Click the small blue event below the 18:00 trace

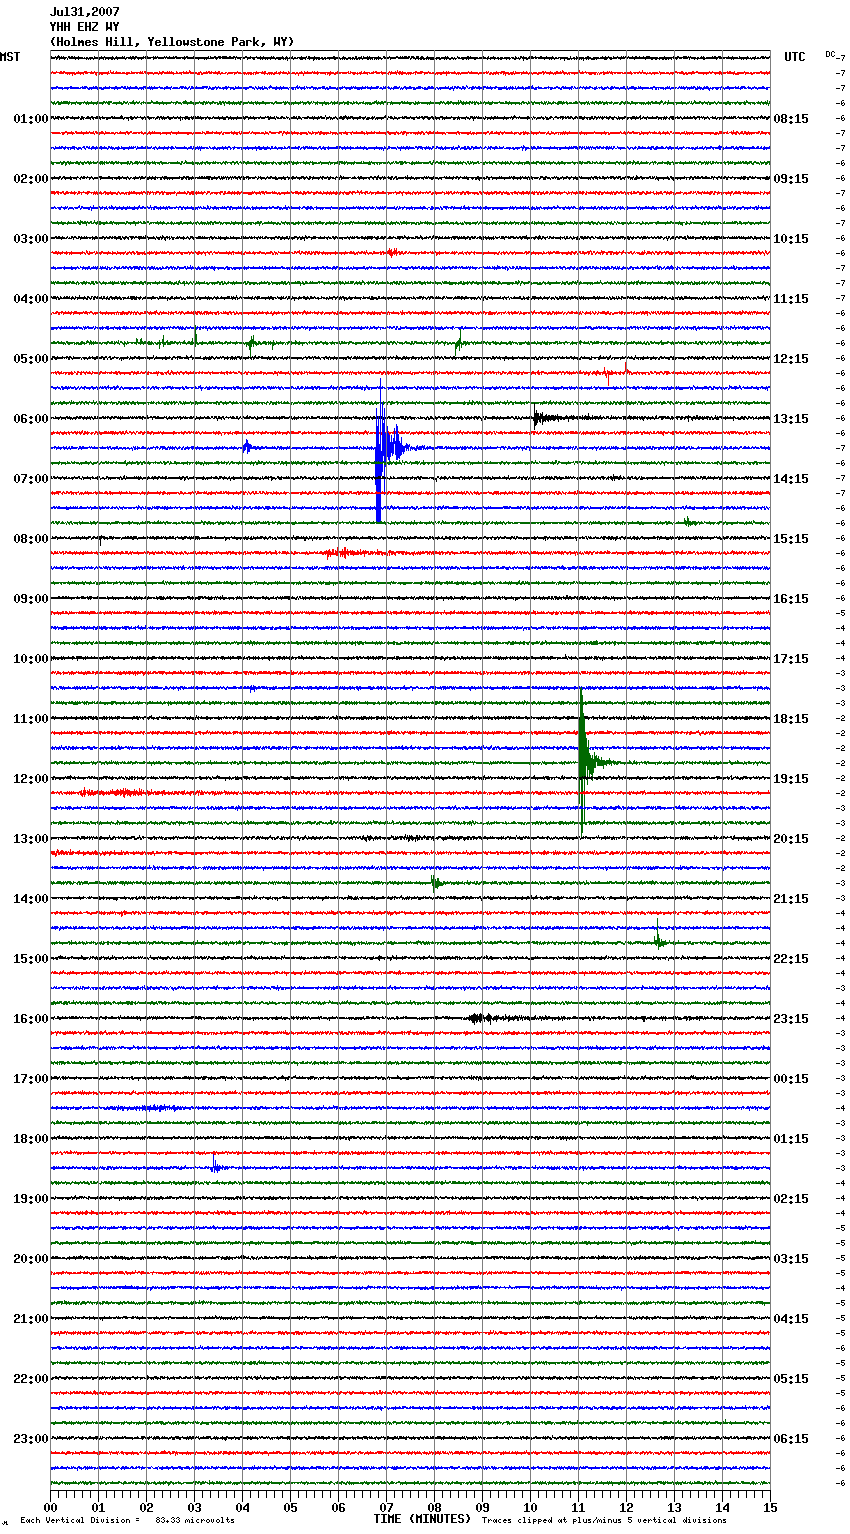tap(216, 1165)
